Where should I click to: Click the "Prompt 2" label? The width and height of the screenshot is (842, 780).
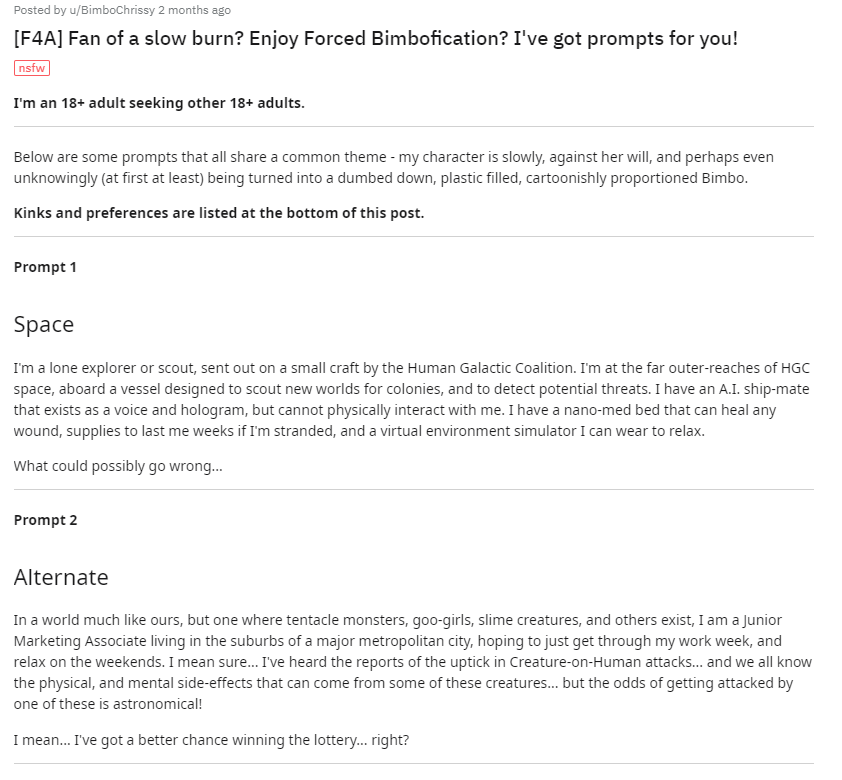click(45, 520)
